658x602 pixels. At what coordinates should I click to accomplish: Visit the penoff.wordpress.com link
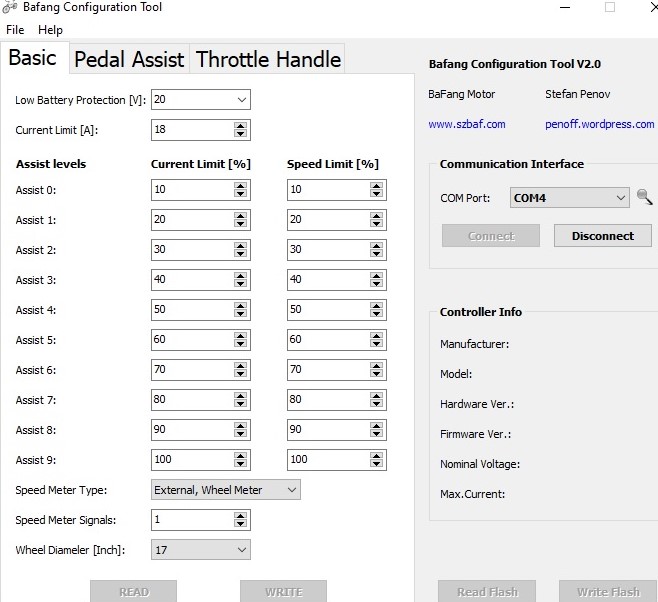coord(600,124)
